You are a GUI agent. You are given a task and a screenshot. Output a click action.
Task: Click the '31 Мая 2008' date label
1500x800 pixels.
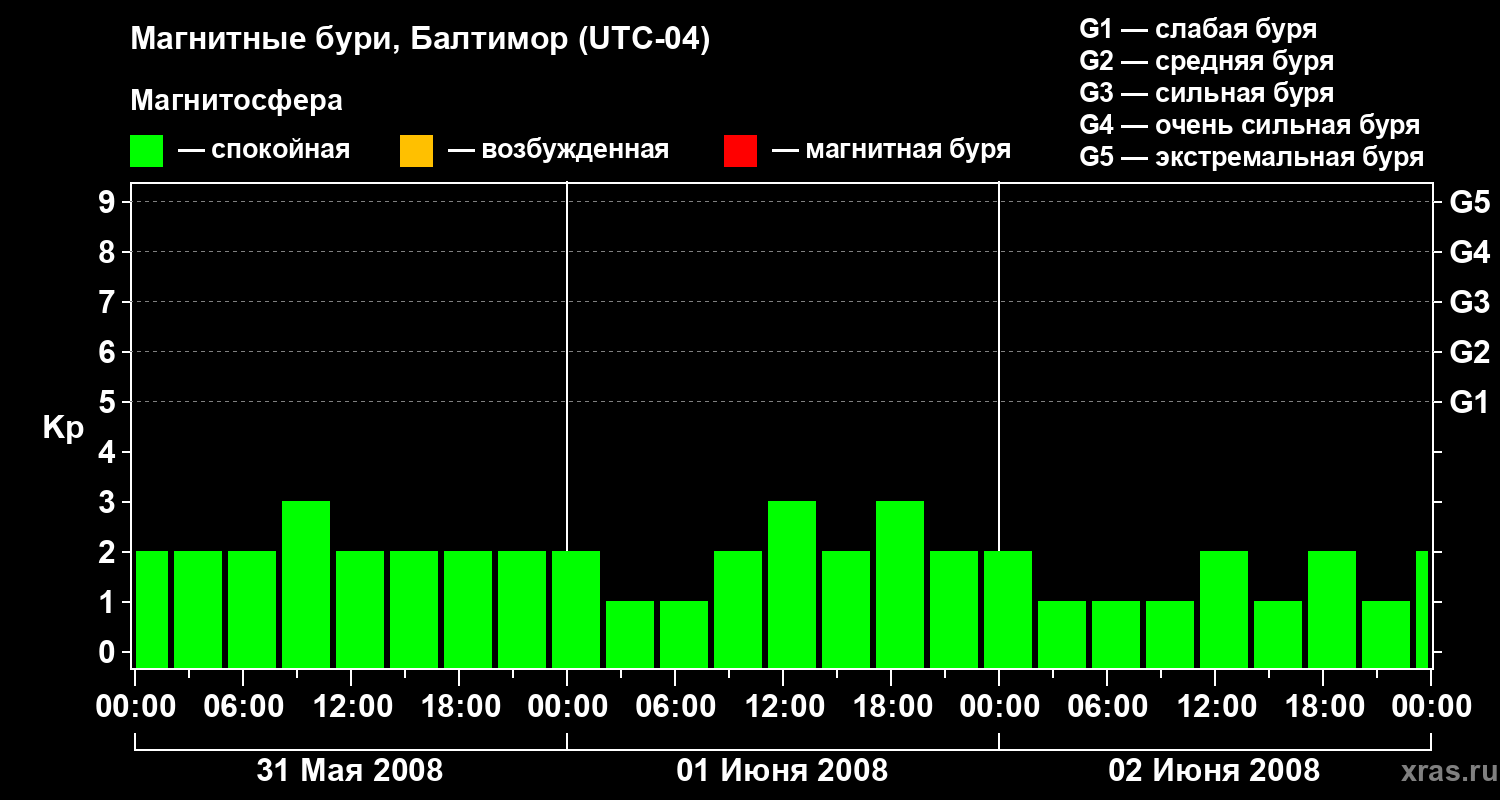tap(350, 771)
